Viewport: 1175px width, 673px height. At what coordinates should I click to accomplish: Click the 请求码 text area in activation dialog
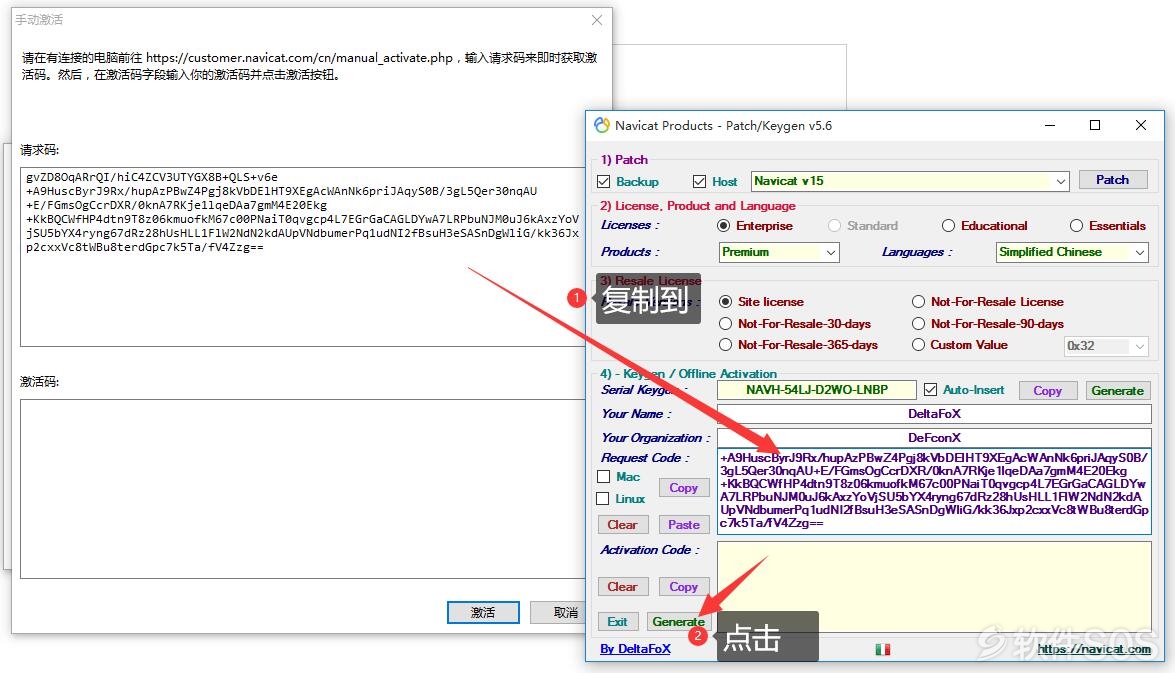tap(303, 257)
